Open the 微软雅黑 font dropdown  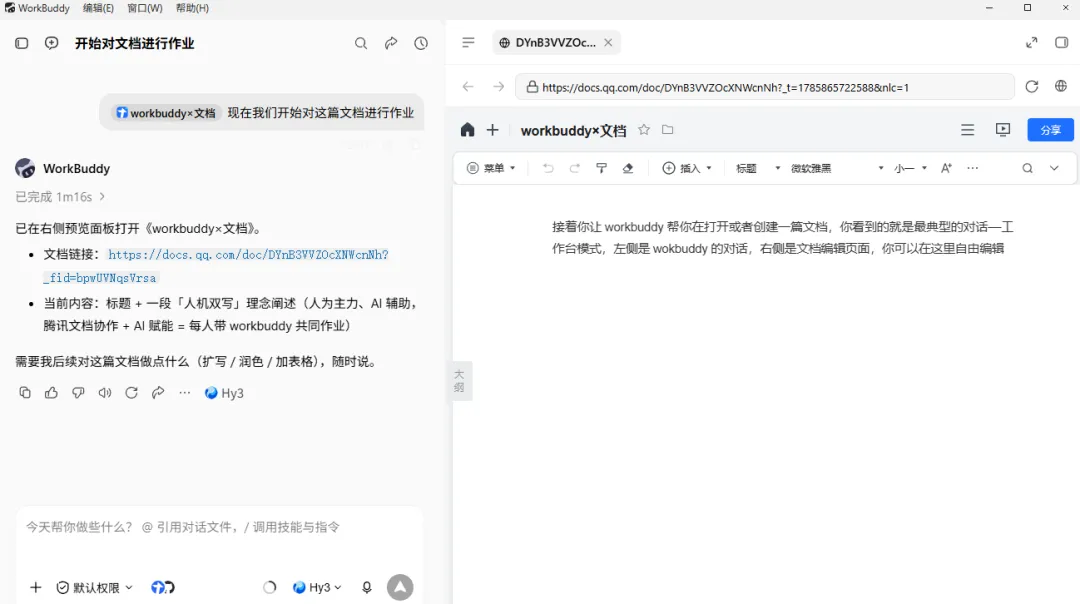(837, 168)
